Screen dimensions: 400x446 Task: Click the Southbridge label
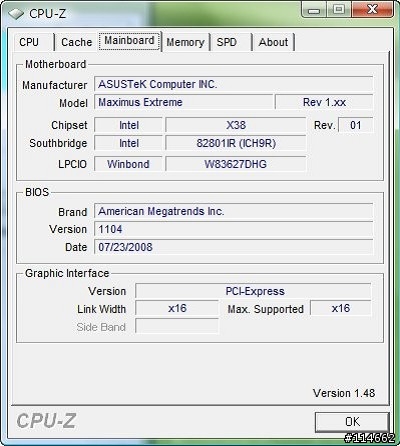click(x=58, y=143)
